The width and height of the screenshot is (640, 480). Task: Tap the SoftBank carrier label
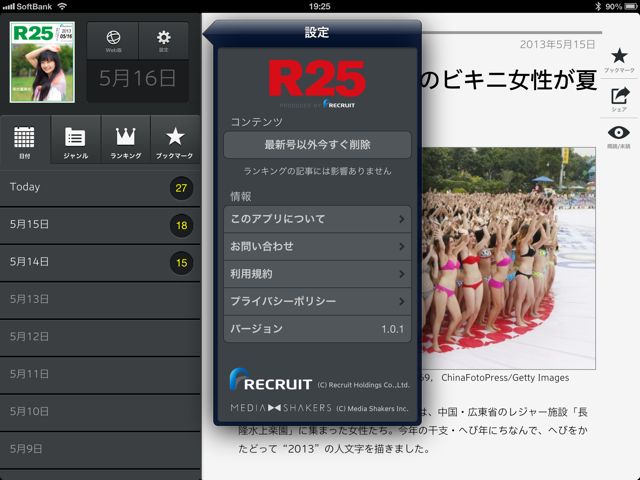pyautogui.click(x=34, y=6)
